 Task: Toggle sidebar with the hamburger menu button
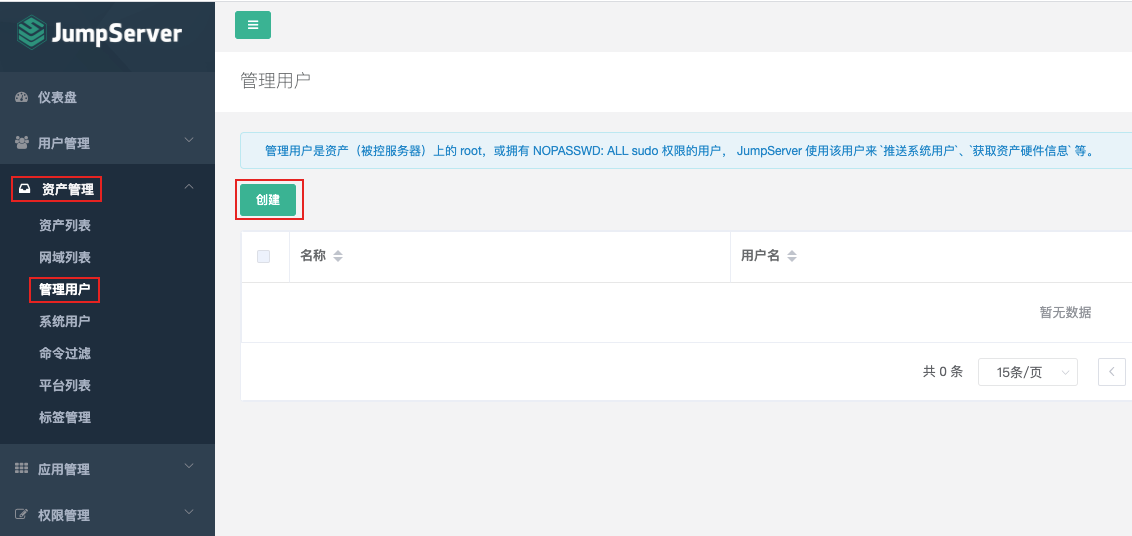pyautogui.click(x=253, y=25)
